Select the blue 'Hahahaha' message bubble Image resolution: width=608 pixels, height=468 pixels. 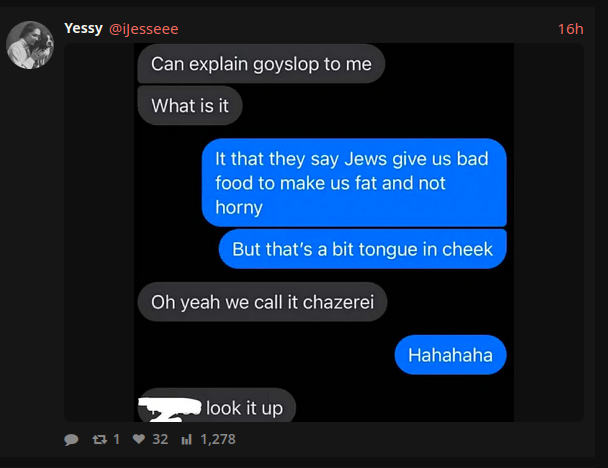451,355
